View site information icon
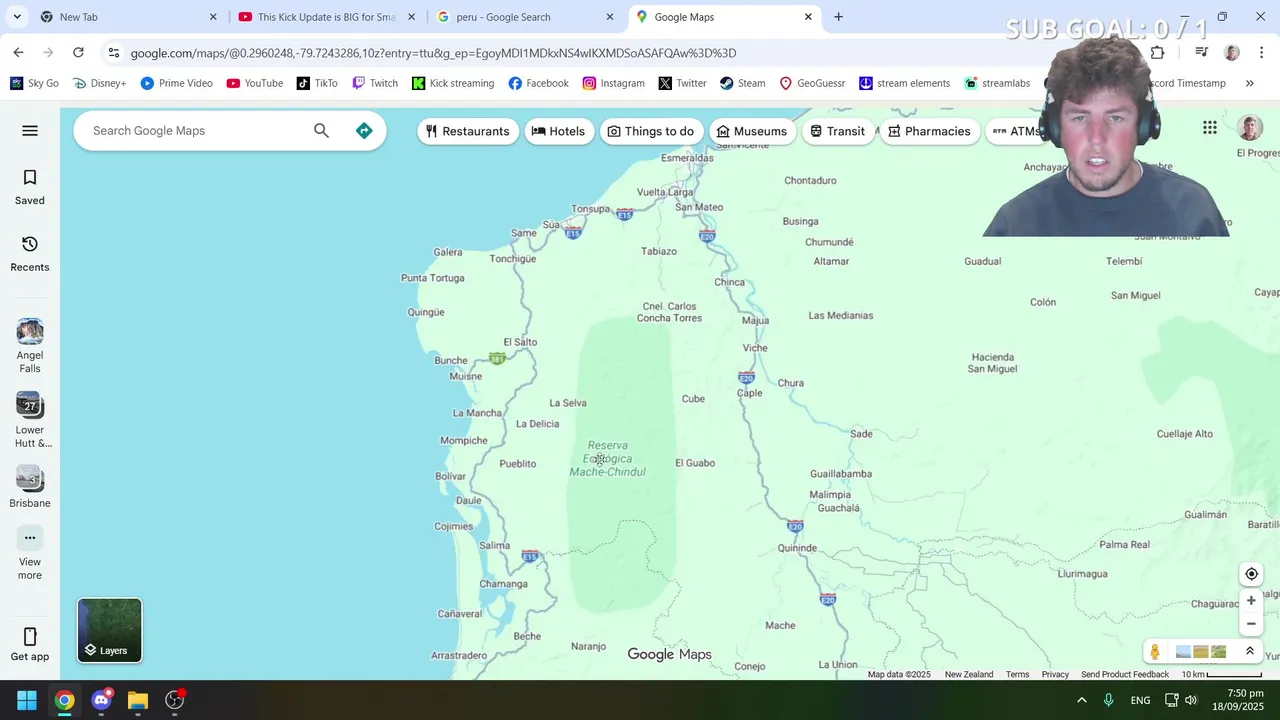 [114, 53]
